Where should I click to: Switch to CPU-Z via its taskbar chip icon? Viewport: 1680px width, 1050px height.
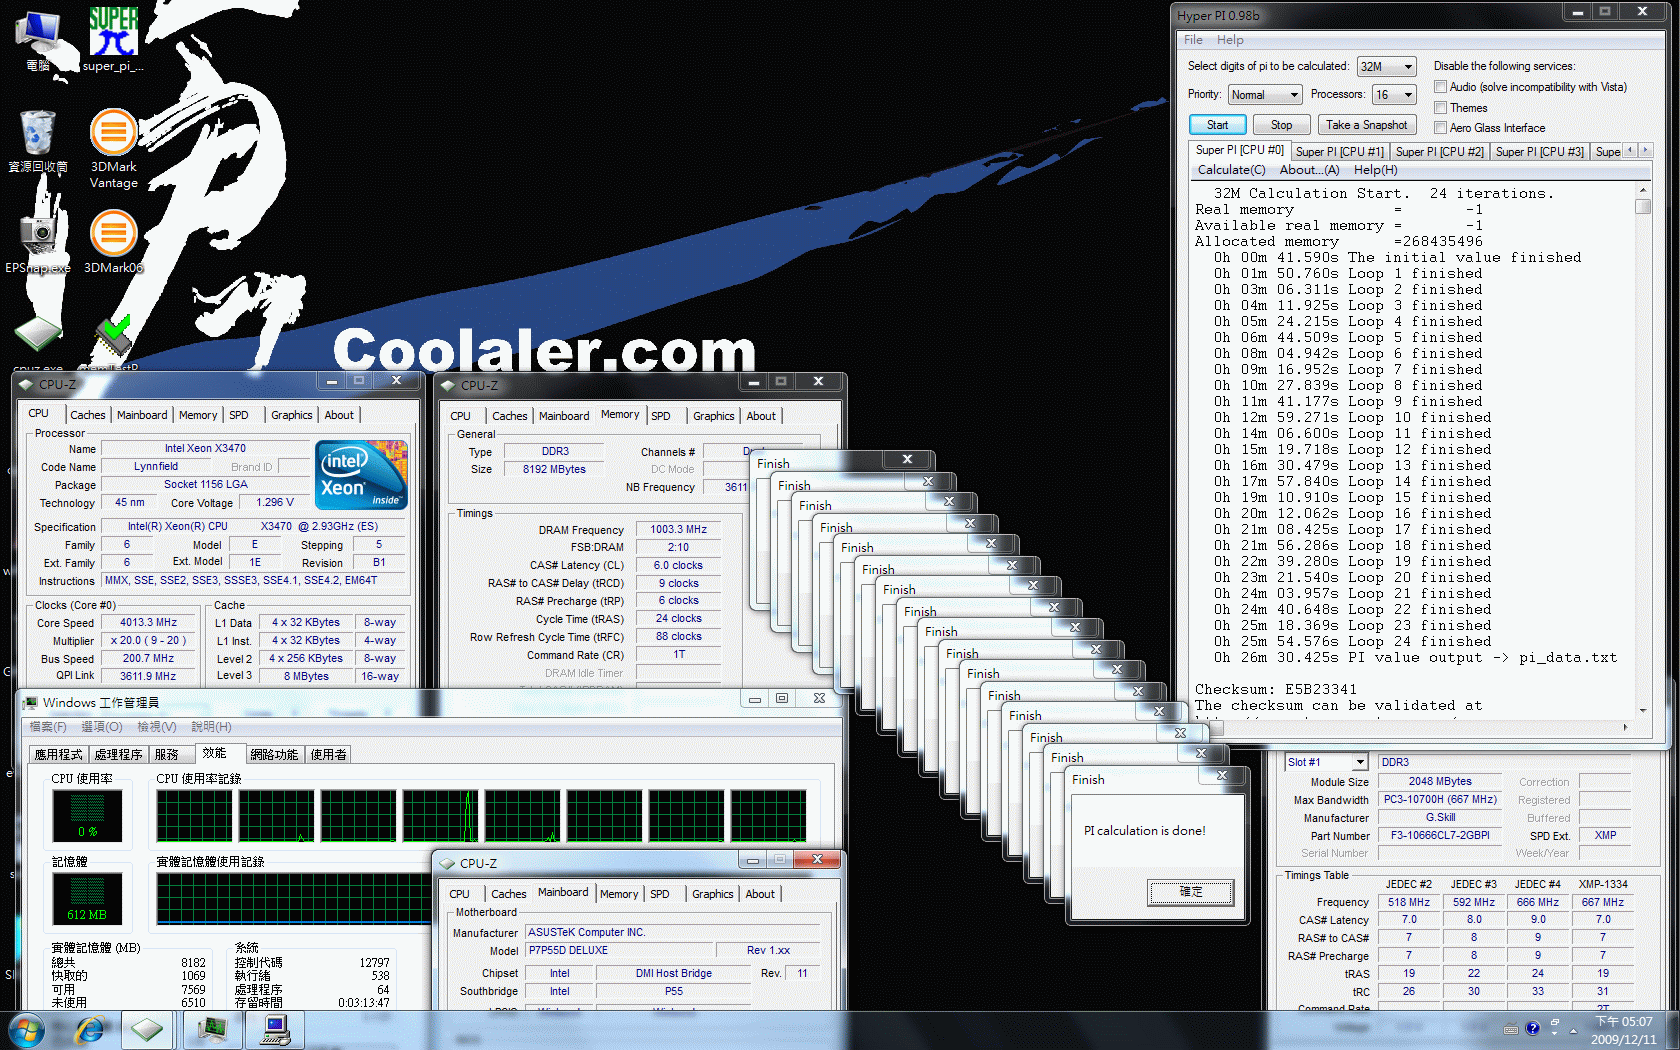(x=146, y=1030)
